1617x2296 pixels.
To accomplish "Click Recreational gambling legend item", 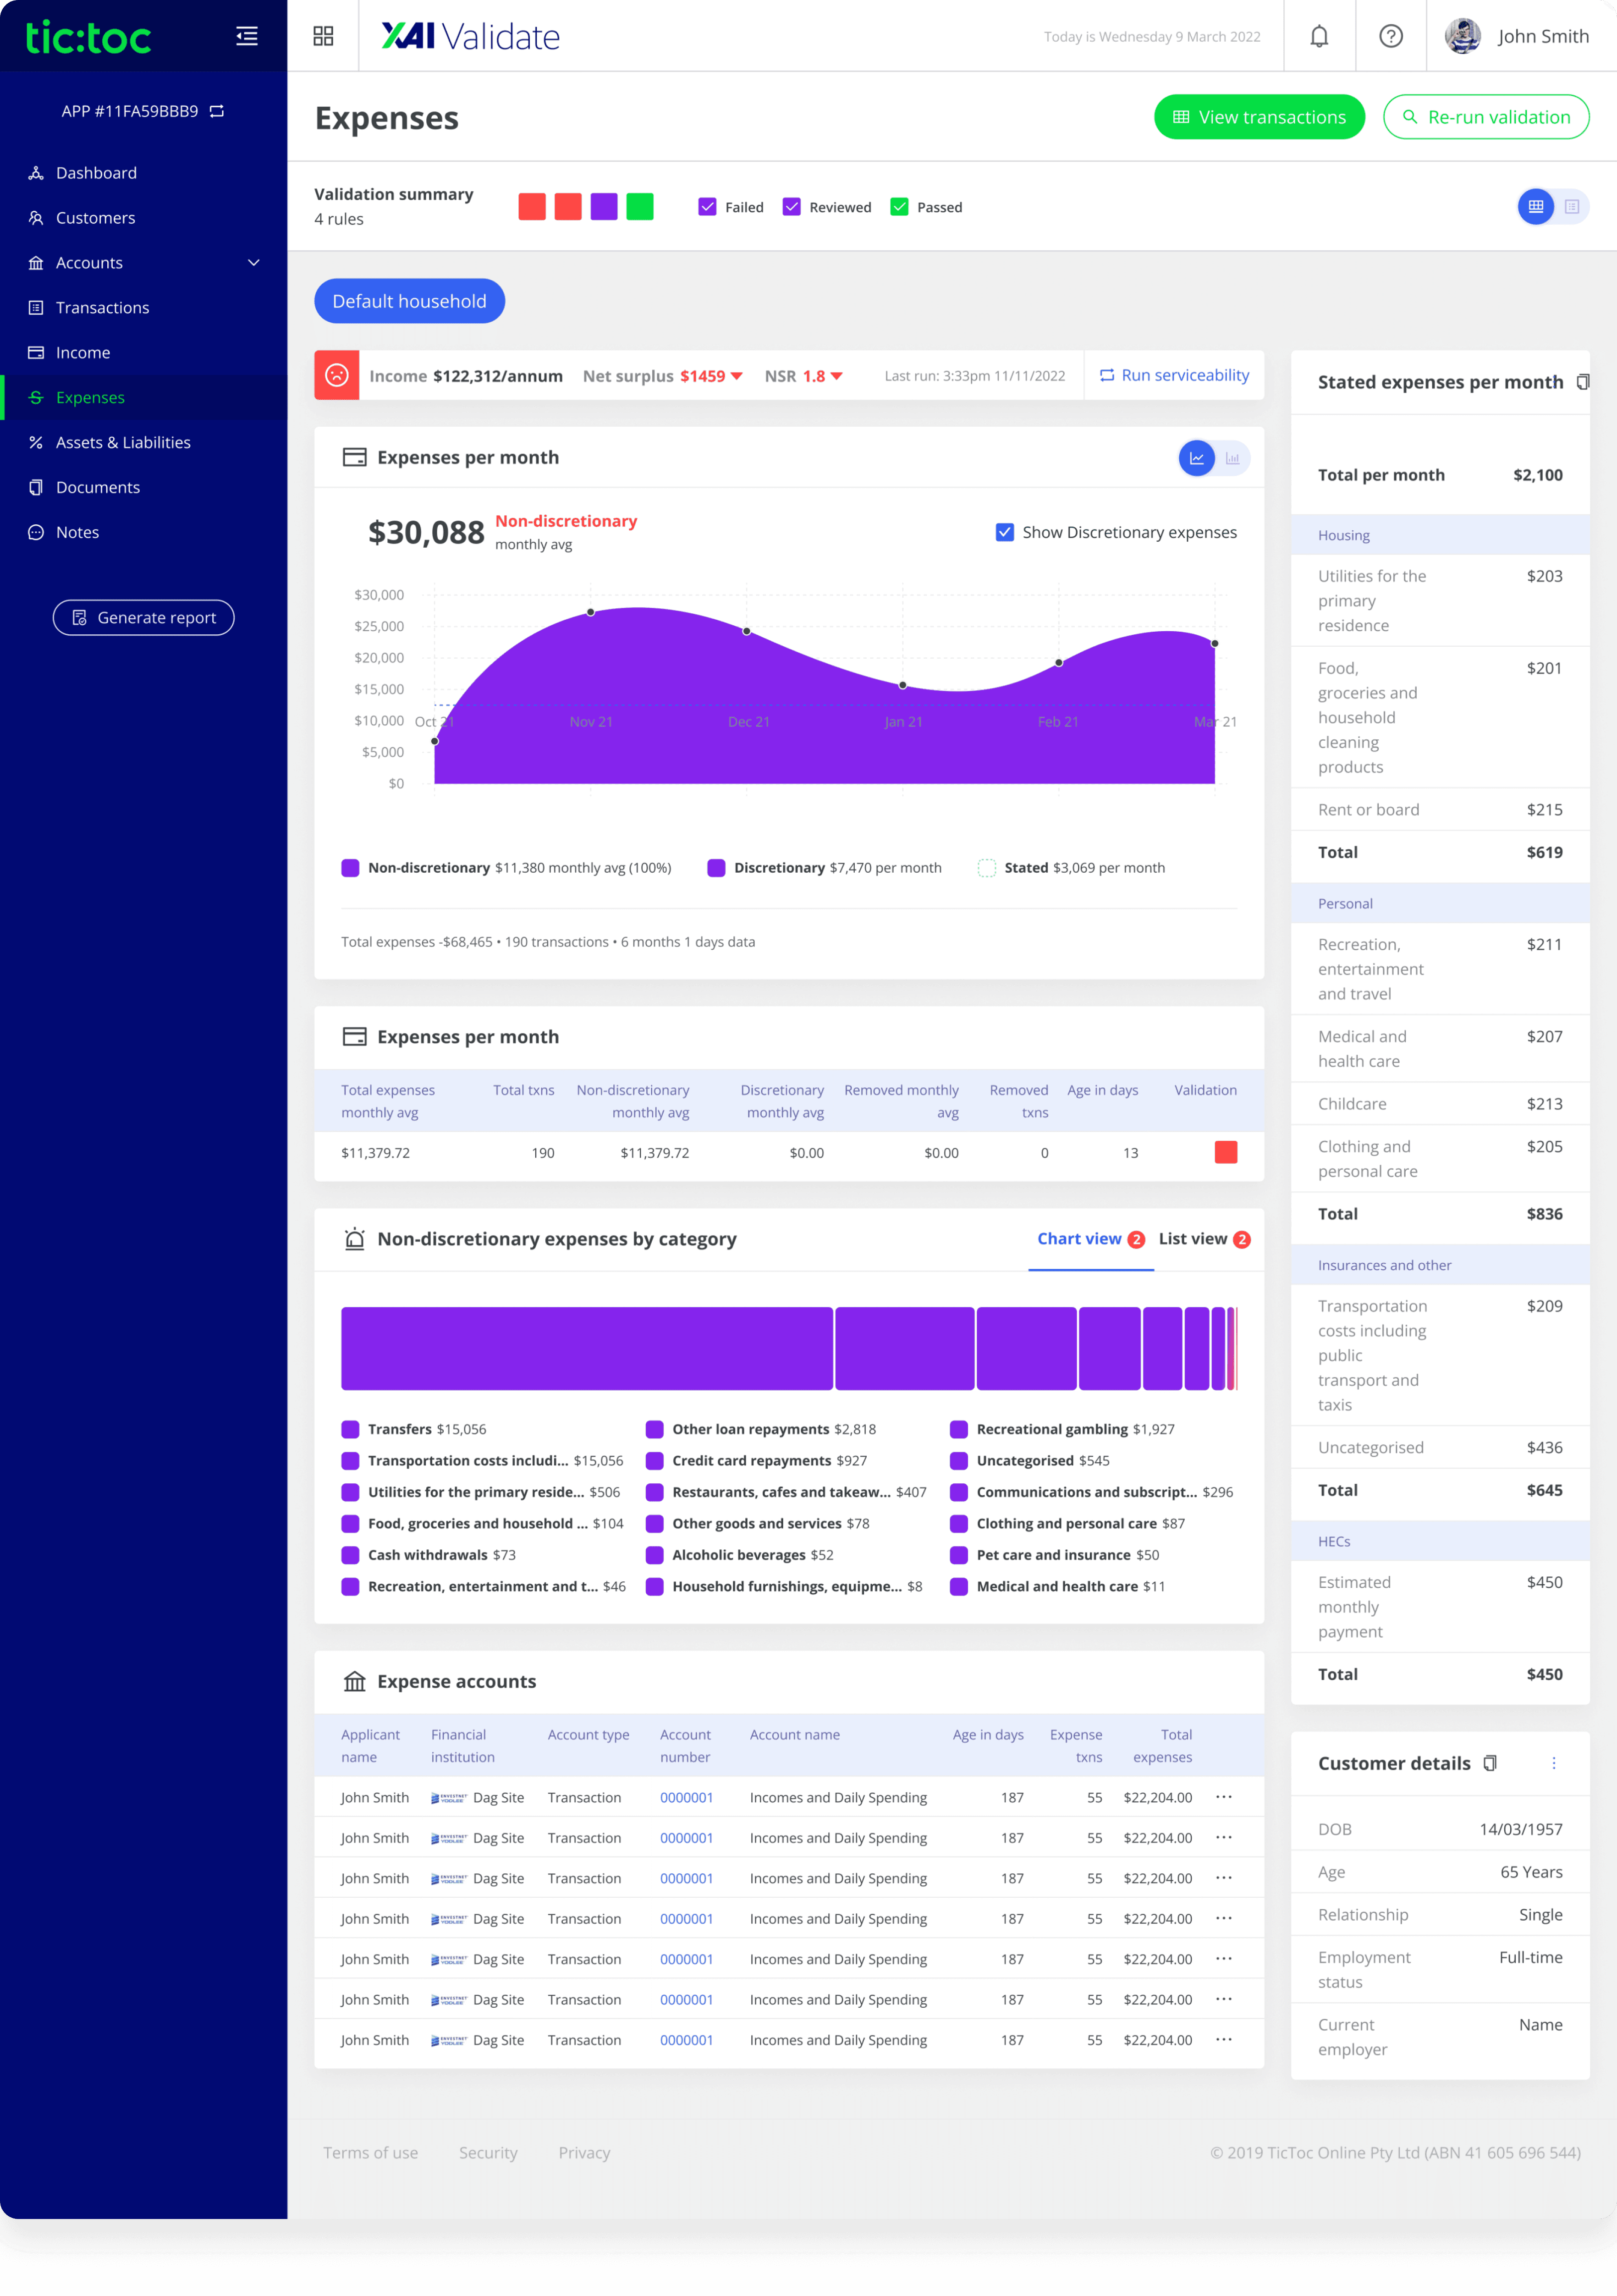I will pyautogui.click(x=1063, y=1429).
